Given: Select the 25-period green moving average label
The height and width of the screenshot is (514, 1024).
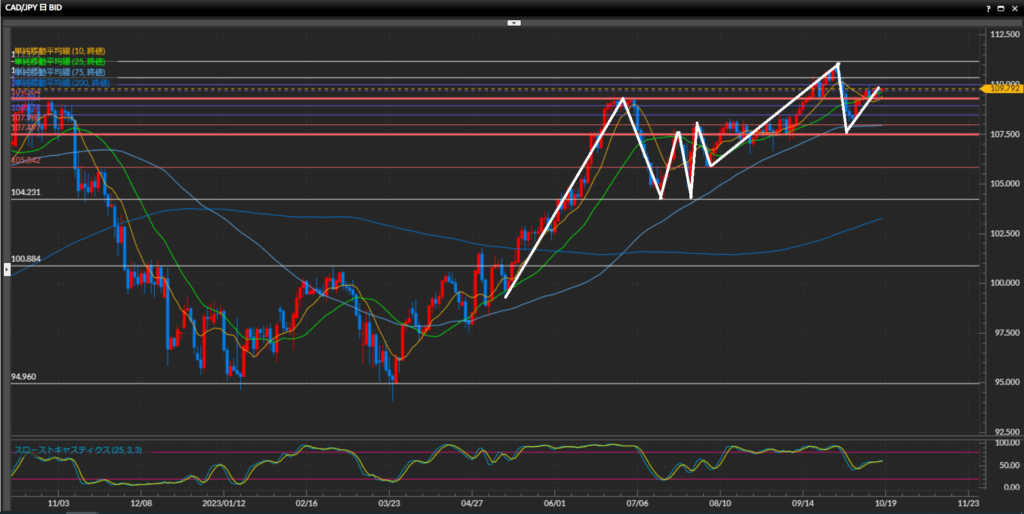Looking at the screenshot, I should click(60, 61).
